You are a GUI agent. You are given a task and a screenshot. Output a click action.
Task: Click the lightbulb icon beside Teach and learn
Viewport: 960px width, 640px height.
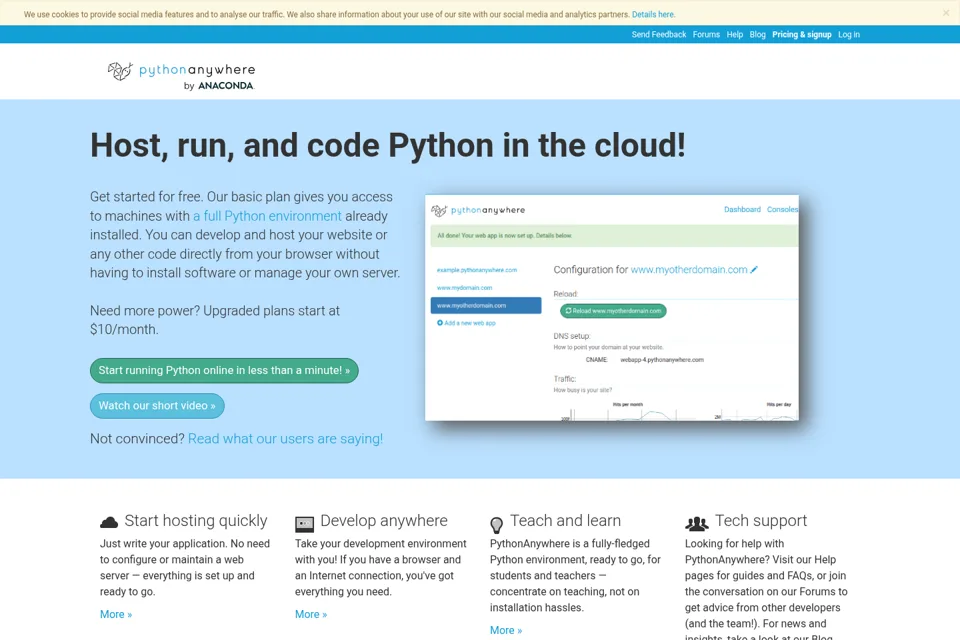pos(497,525)
